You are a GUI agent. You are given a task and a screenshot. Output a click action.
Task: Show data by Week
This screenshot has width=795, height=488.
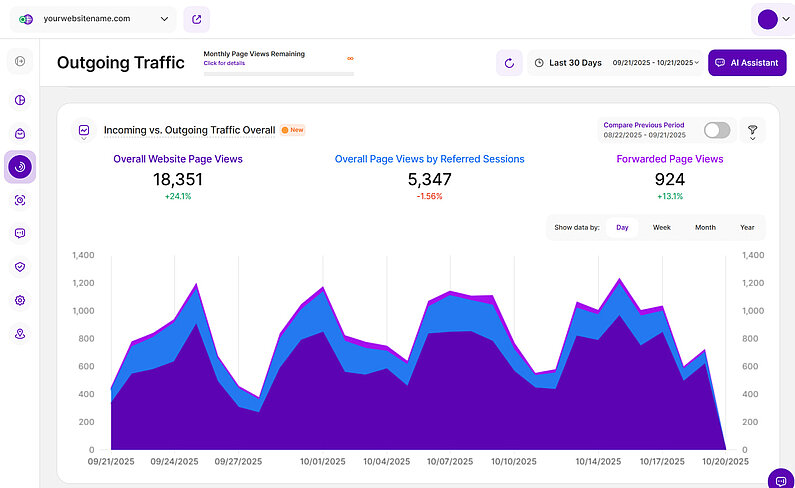click(x=662, y=227)
